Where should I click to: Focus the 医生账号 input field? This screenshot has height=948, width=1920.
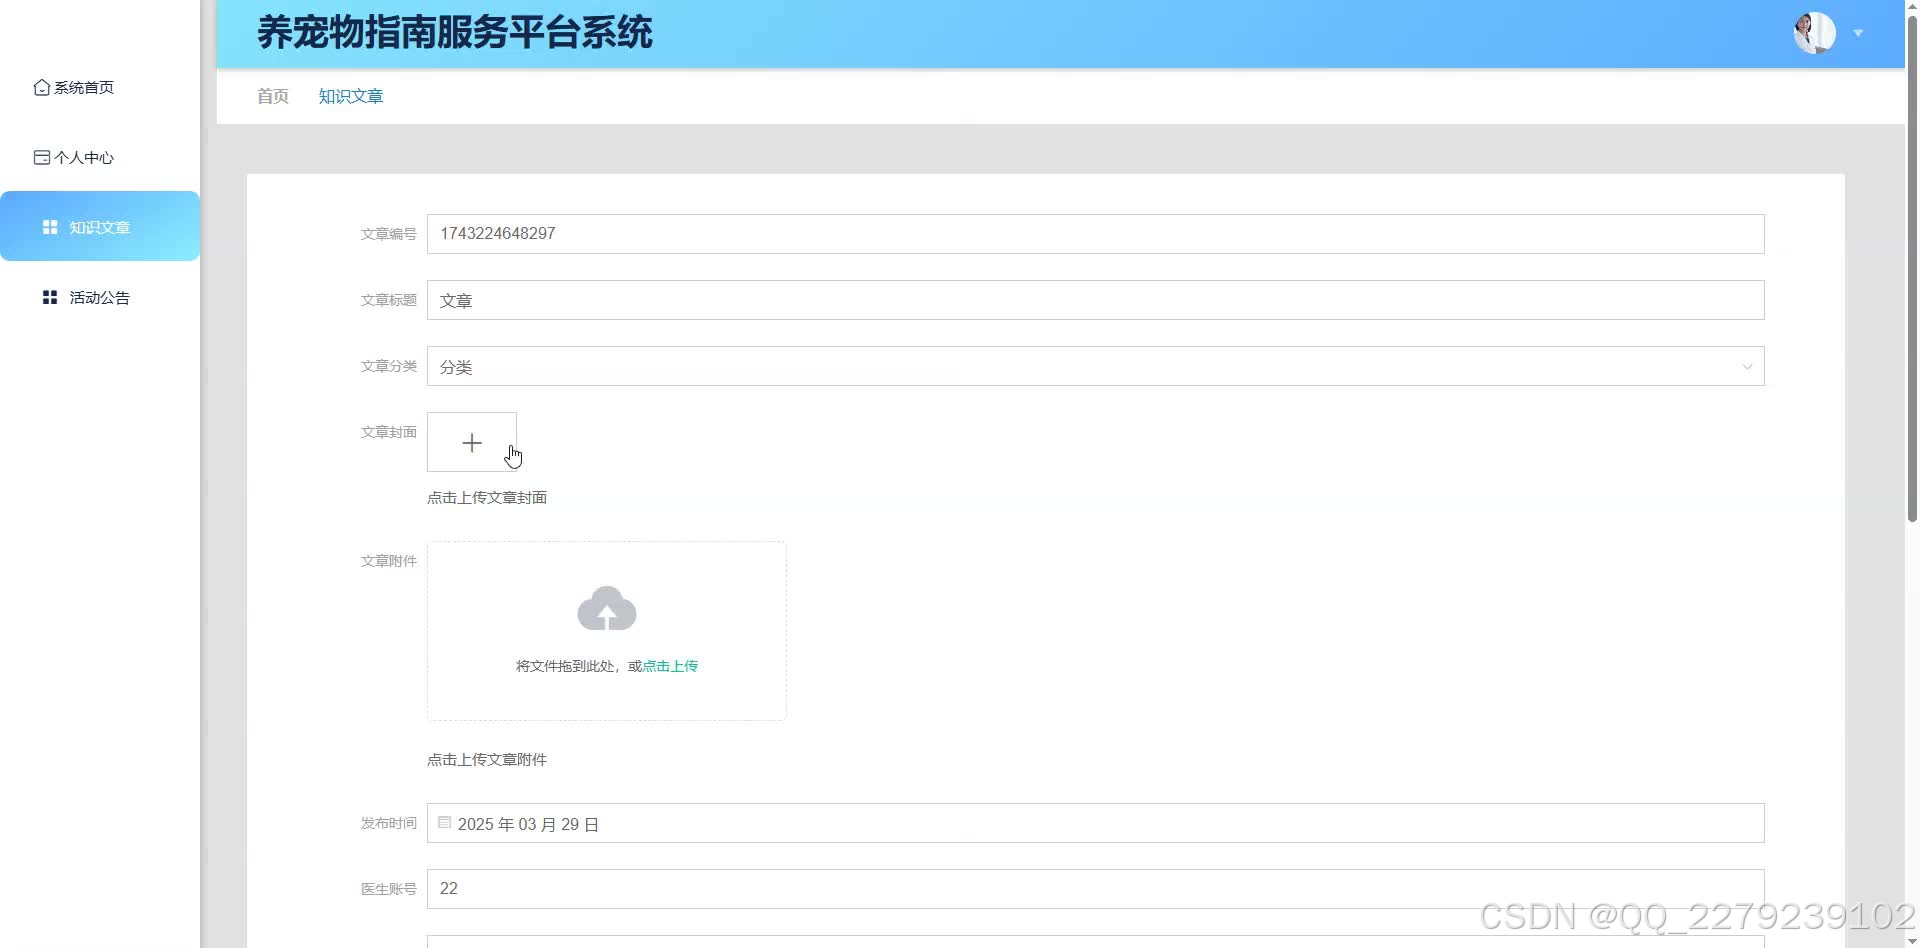click(x=1095, y=889)
